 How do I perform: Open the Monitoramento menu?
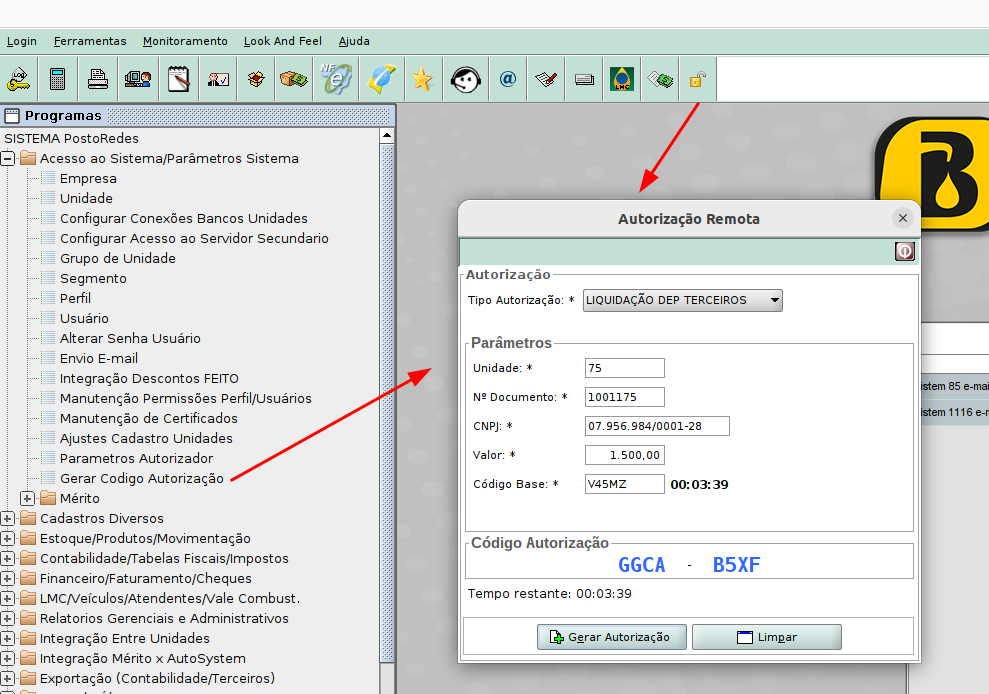point(185,41)
